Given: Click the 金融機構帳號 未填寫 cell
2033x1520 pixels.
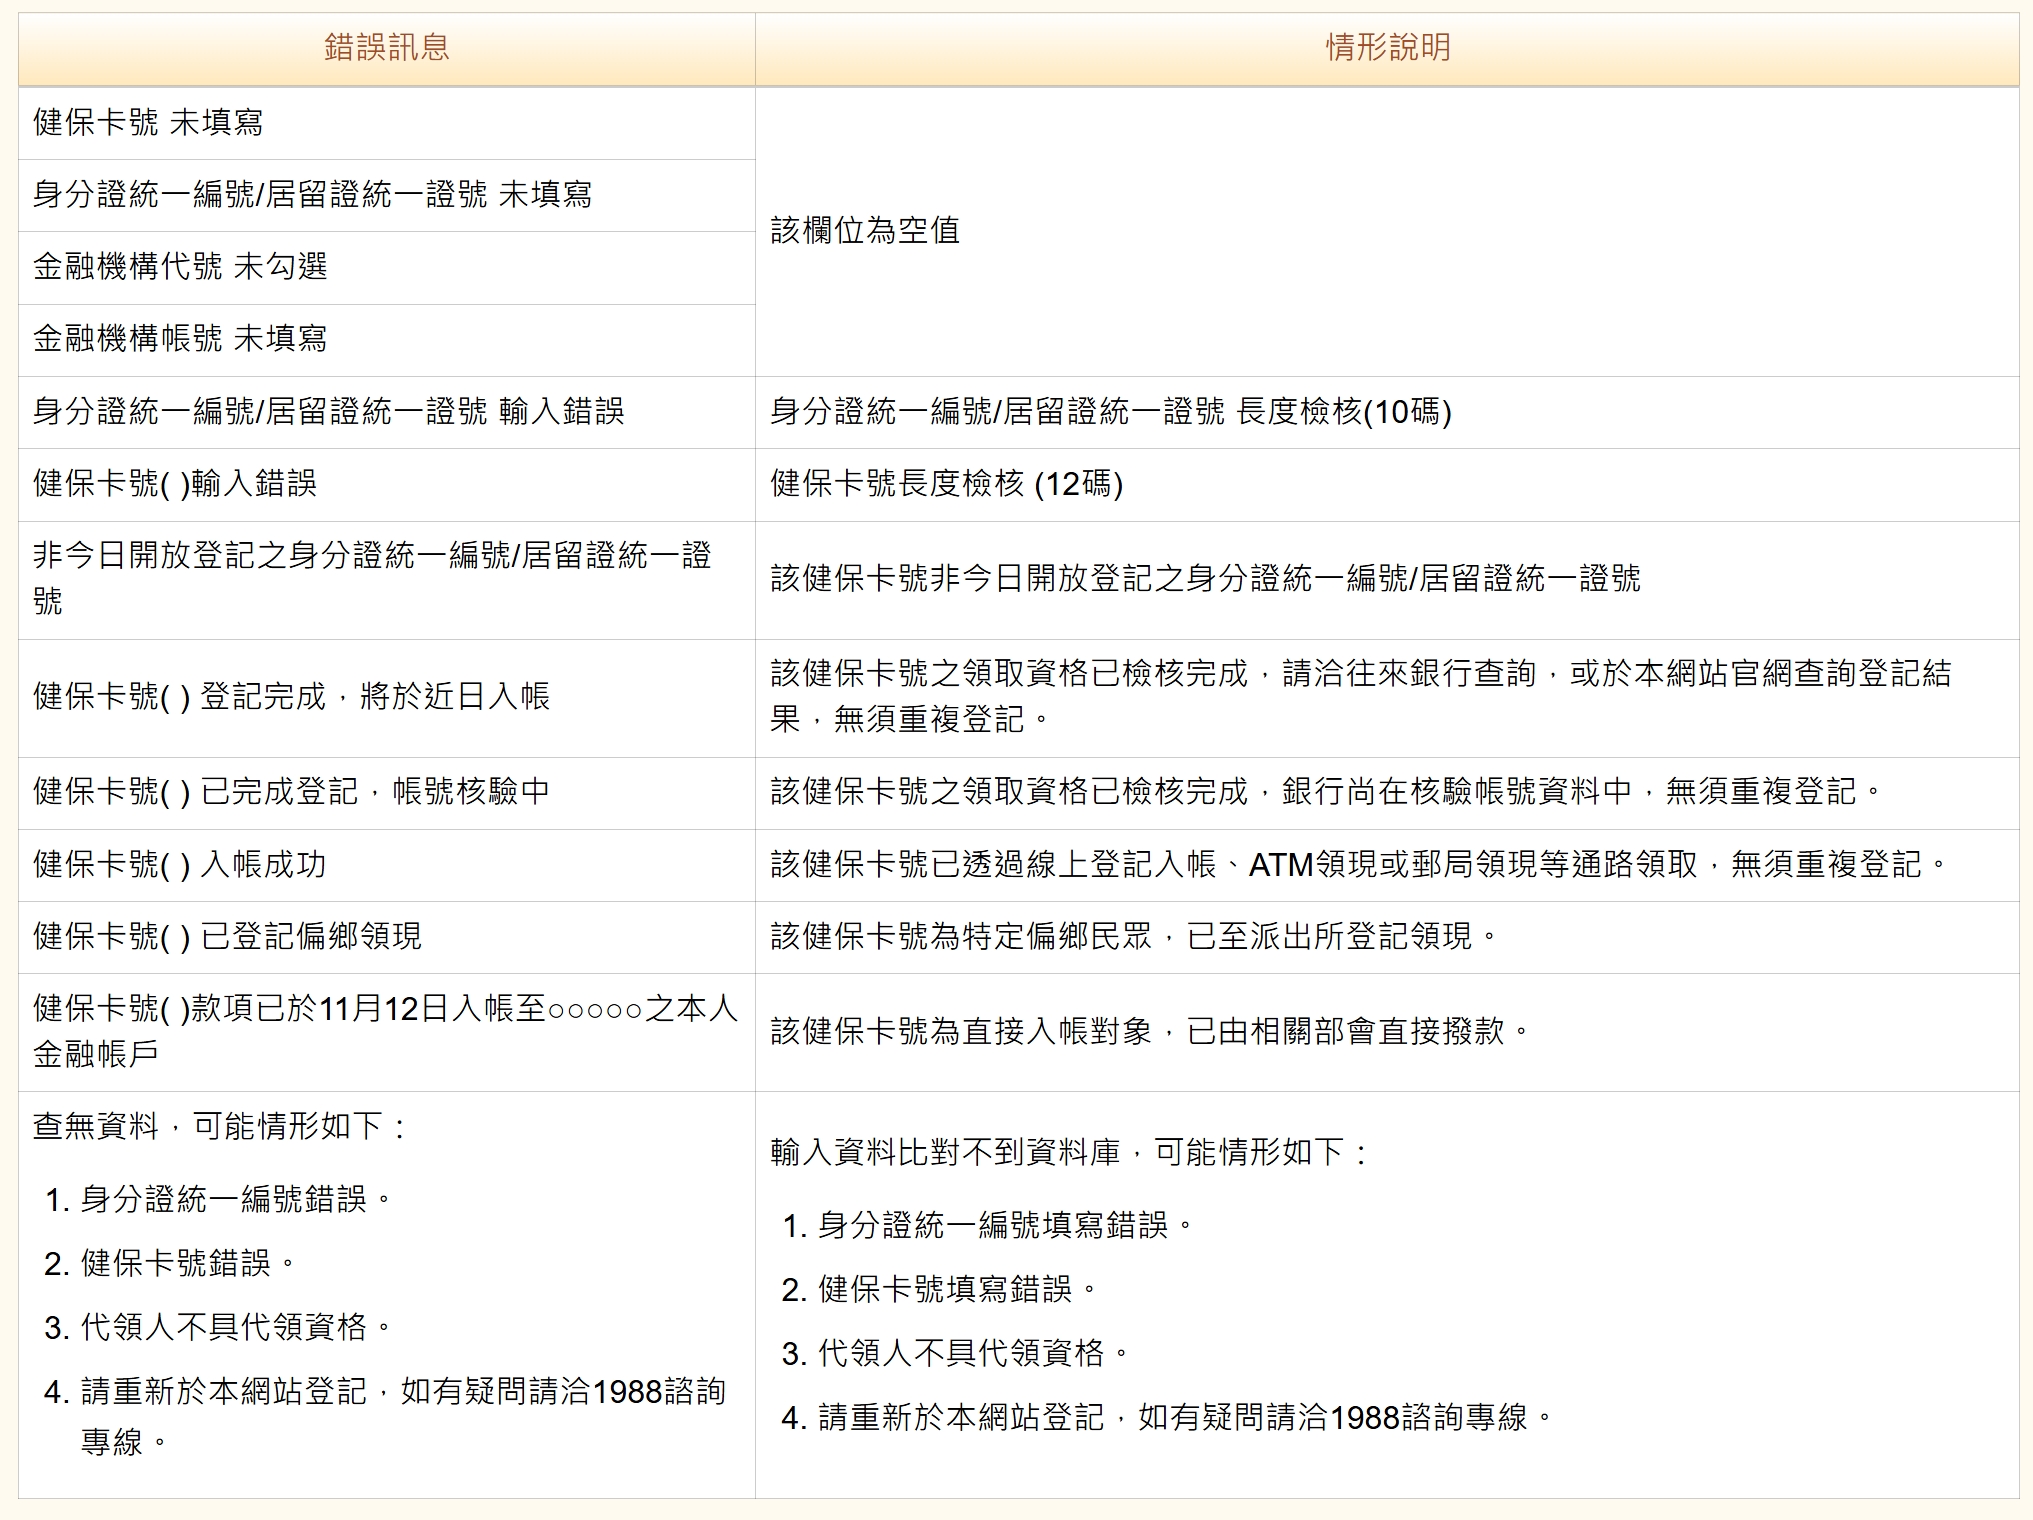Looking at the screenshot, I should (x=180, y=339).
